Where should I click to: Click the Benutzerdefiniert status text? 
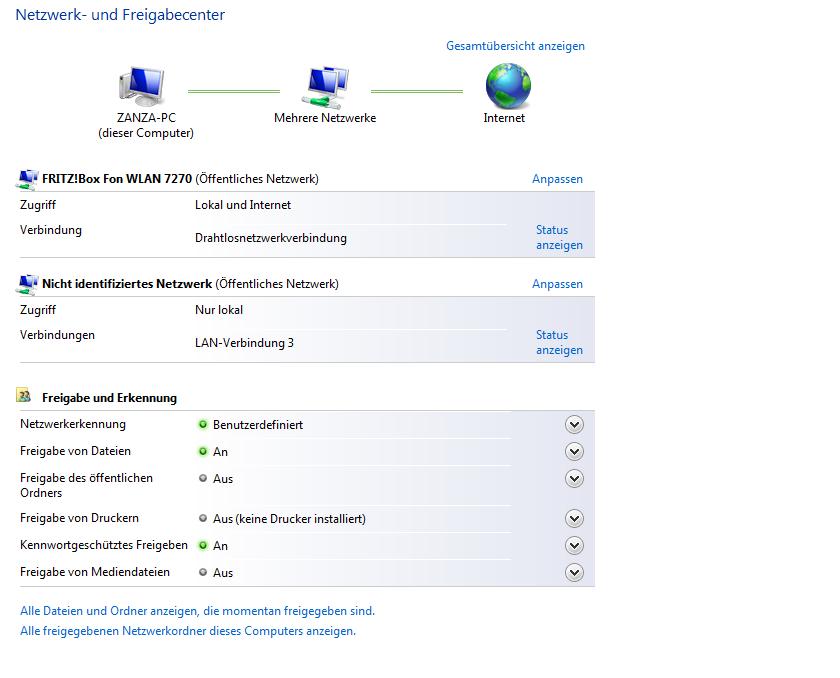[258, 425]
